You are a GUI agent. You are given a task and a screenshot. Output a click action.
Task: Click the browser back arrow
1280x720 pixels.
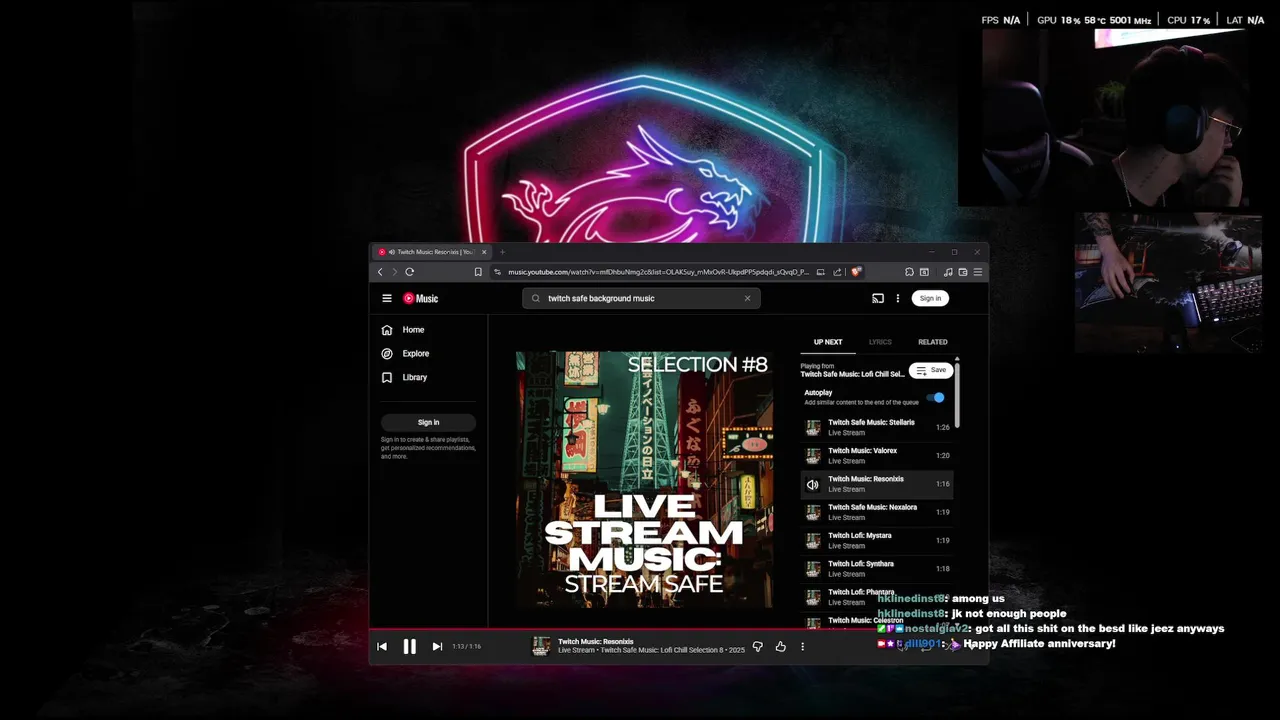pyautogui.click(x=380, y=272)
